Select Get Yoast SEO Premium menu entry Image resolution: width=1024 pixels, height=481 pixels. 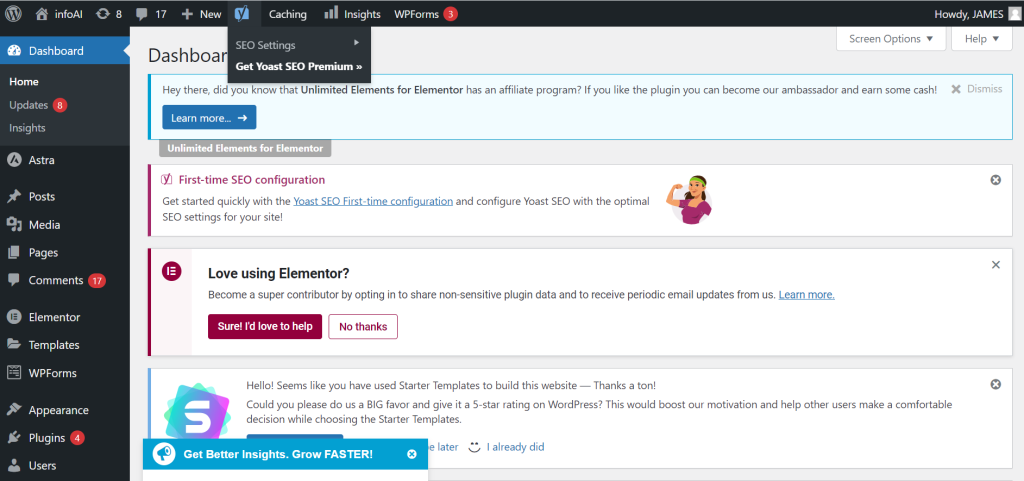[x=298, y=67]
